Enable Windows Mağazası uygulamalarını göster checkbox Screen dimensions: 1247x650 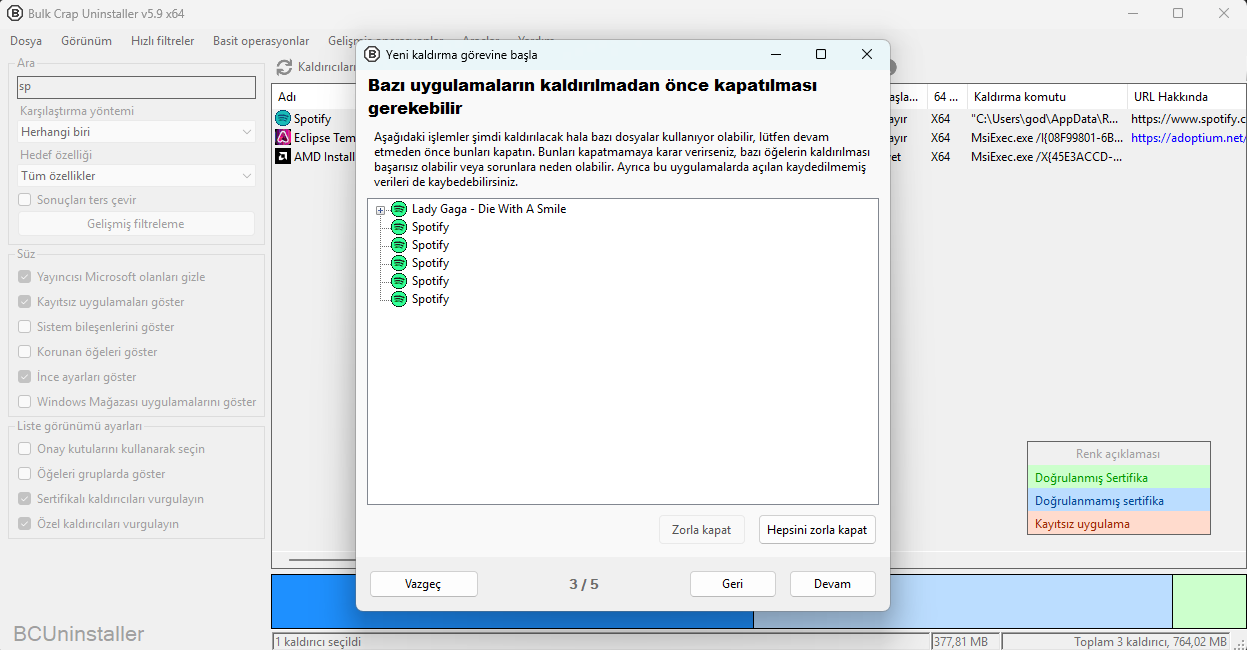pyautogui.click(x=26, y=402)
